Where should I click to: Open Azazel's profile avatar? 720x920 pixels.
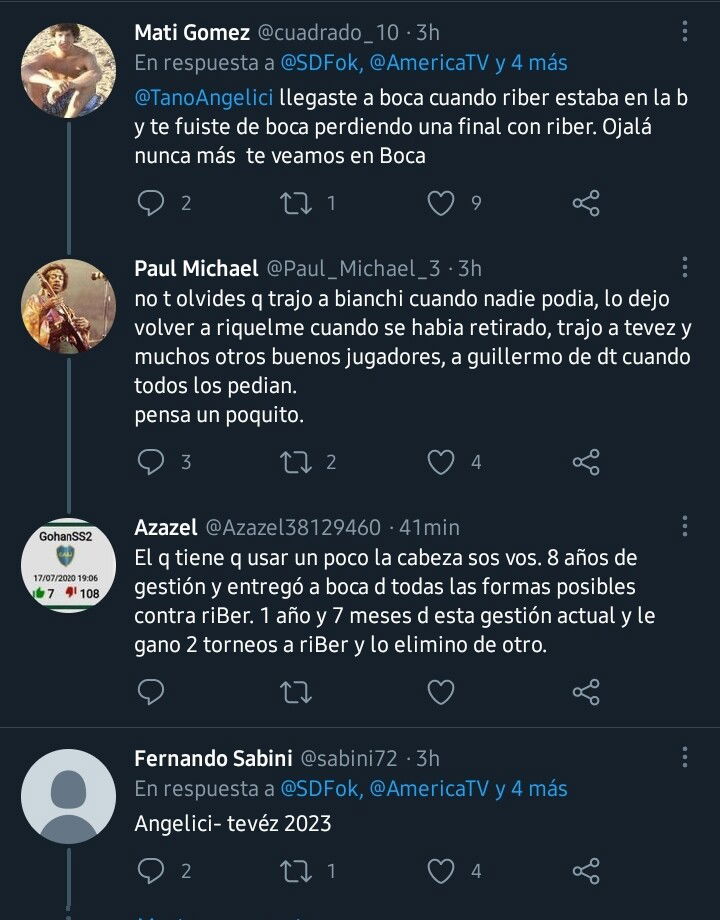coord(68,566)
